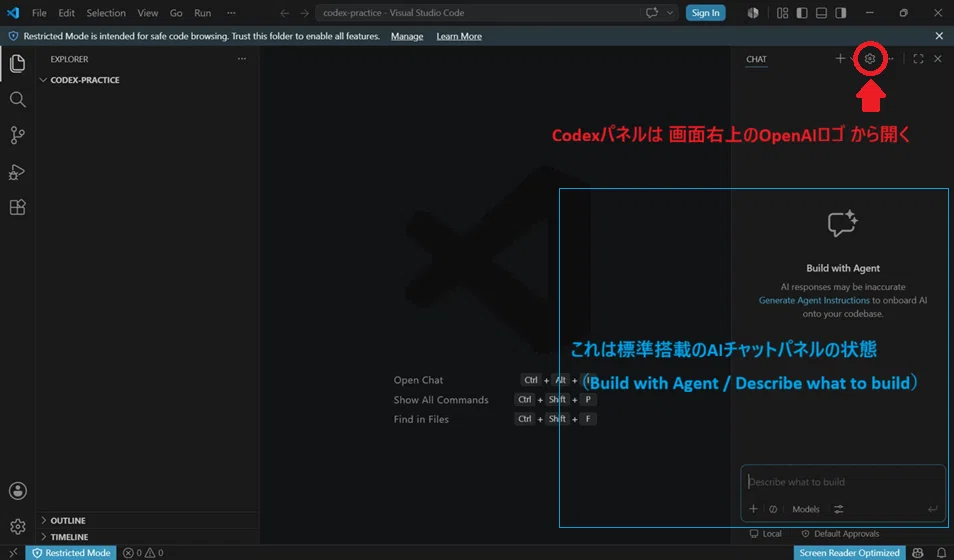Viewport: 954px width, 560px height.
Task: Dismiss the Restricted Mode banner
Action: 939,36
